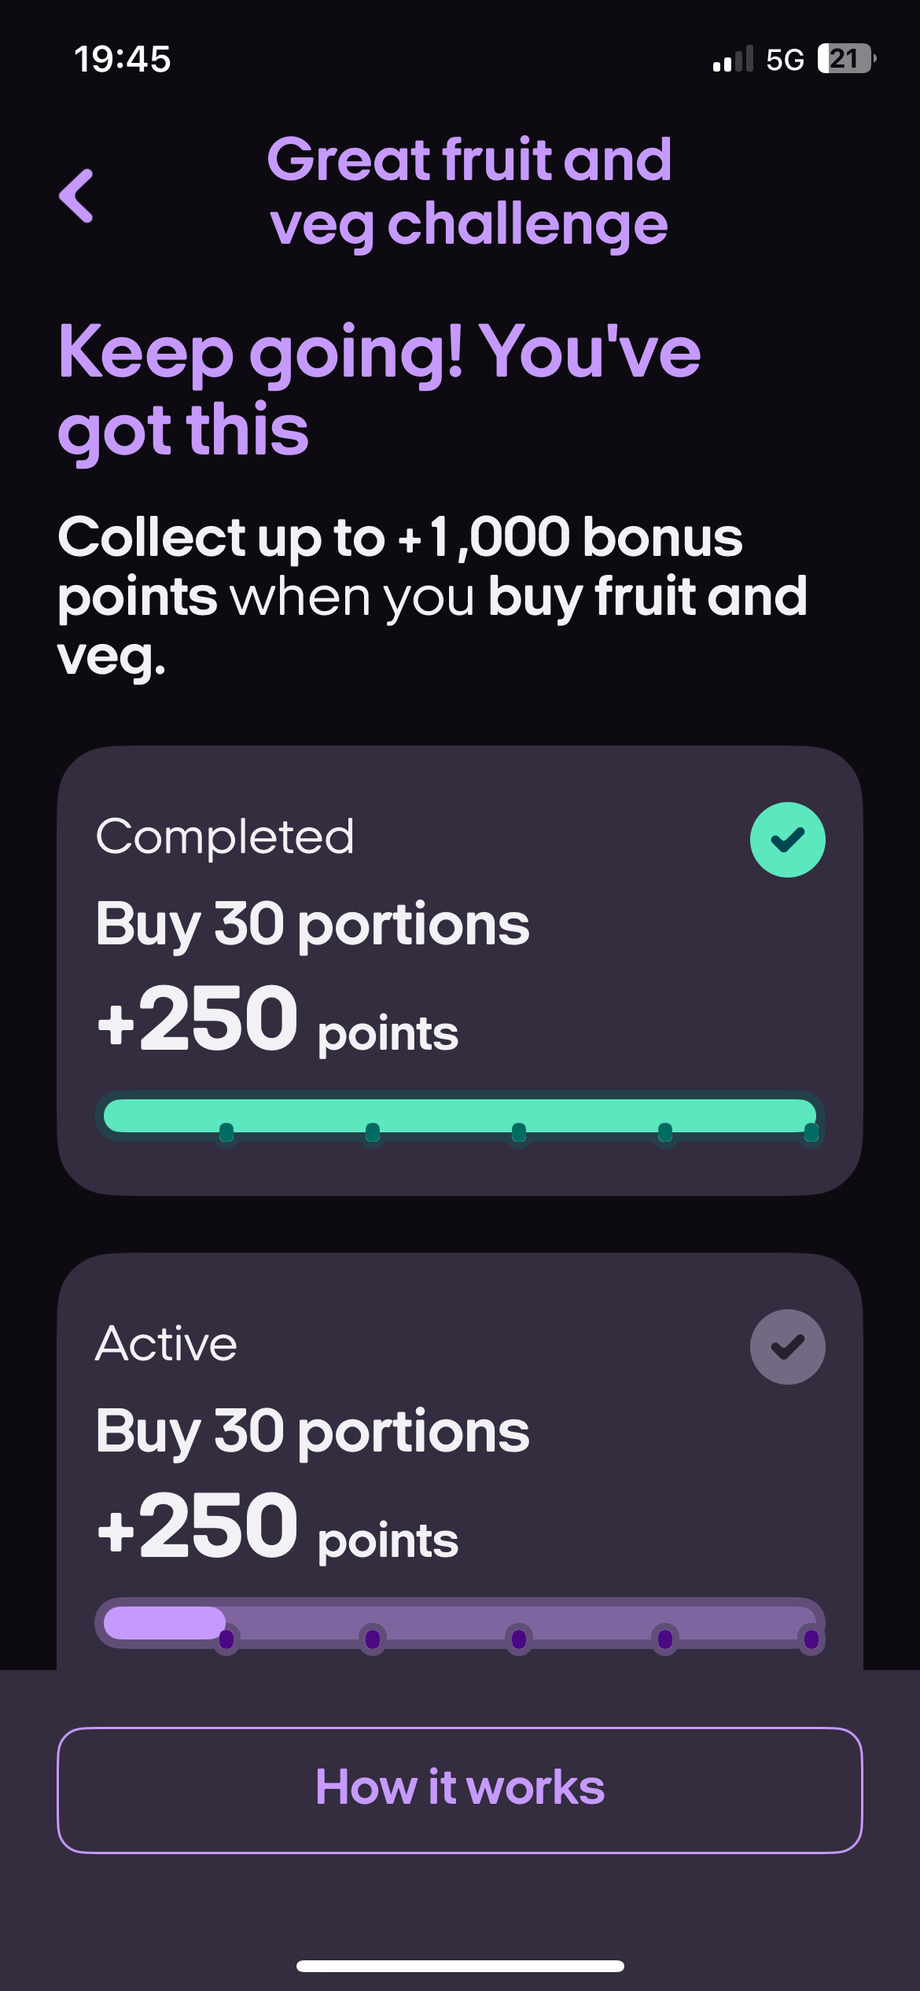Tap the Active status label
The image size is (920, 1991).
coord(166,1344)
